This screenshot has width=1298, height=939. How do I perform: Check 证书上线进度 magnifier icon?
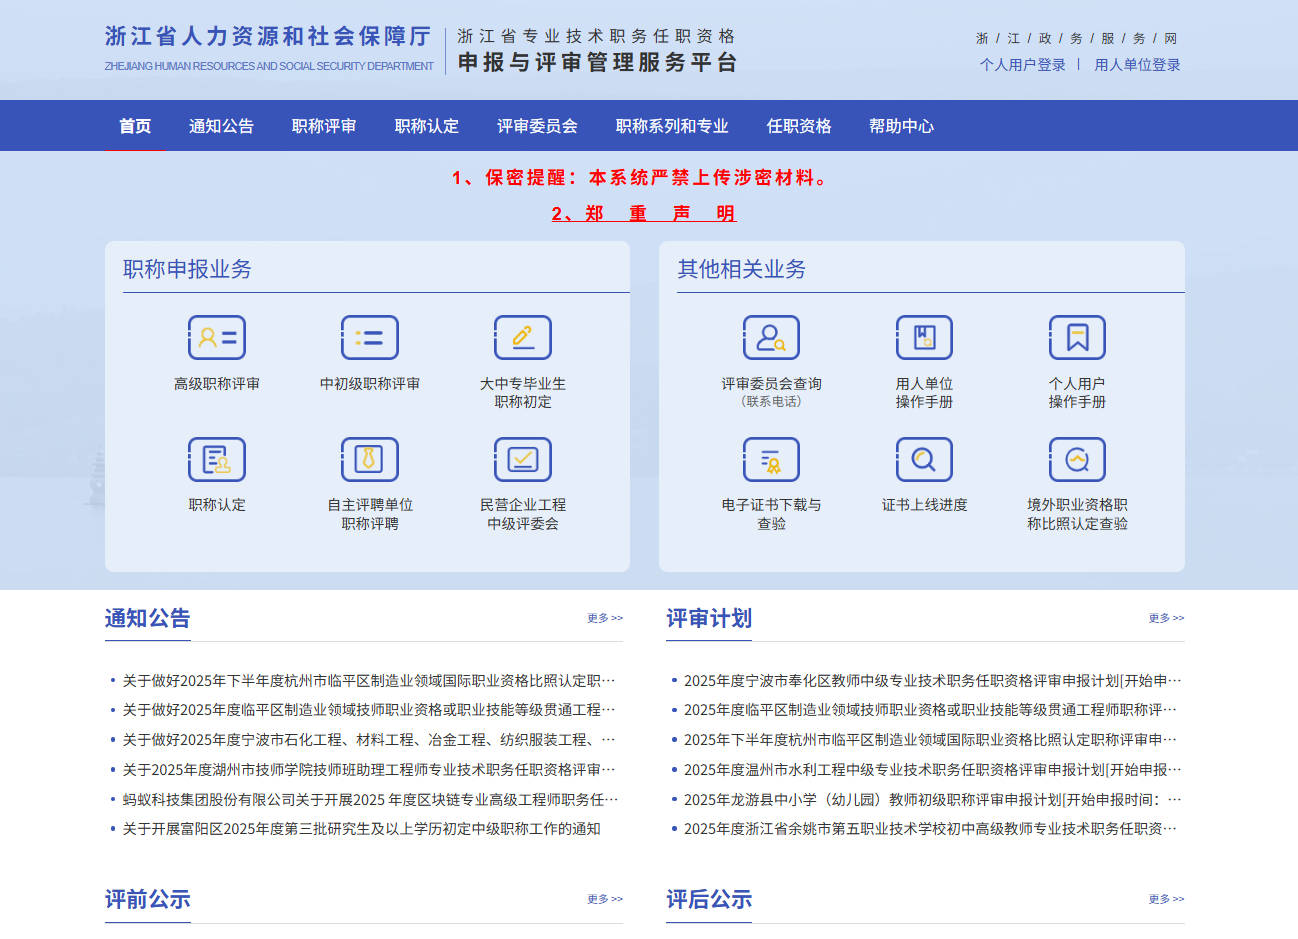[x=924, y=460]
